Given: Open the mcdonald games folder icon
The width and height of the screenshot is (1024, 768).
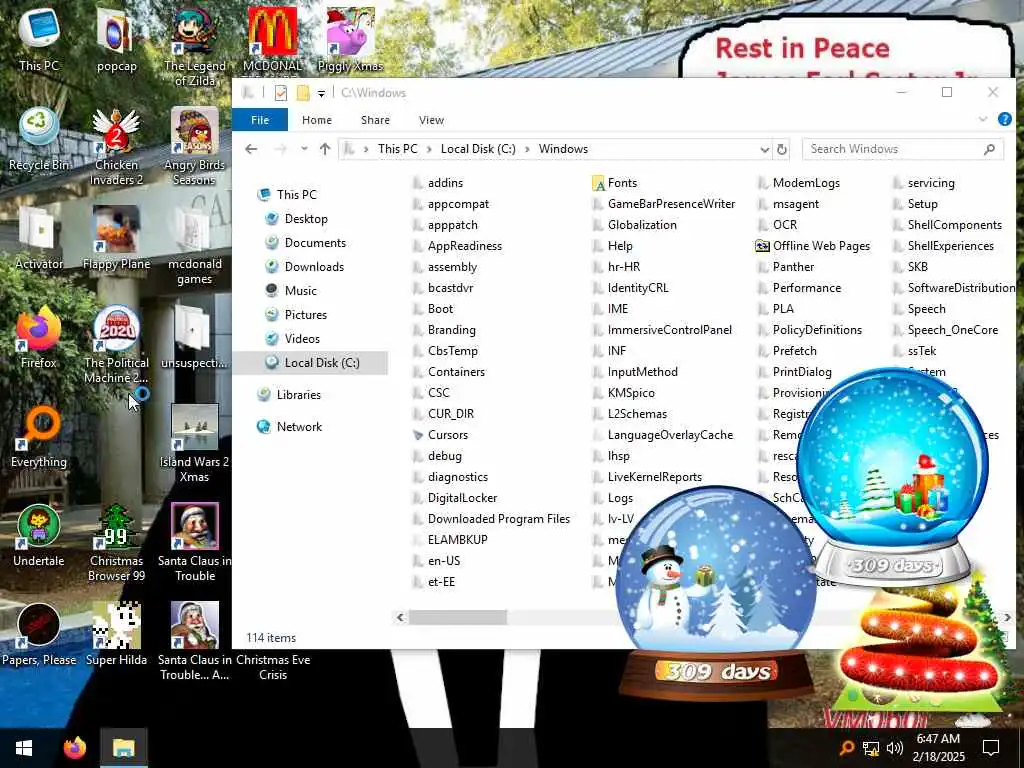Looking at the screenshot, I should (194, 246).
